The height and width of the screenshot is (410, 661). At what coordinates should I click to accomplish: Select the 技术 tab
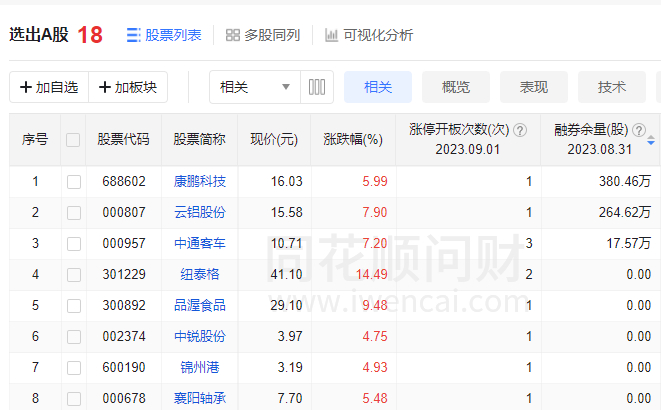(x=612, y=87)
